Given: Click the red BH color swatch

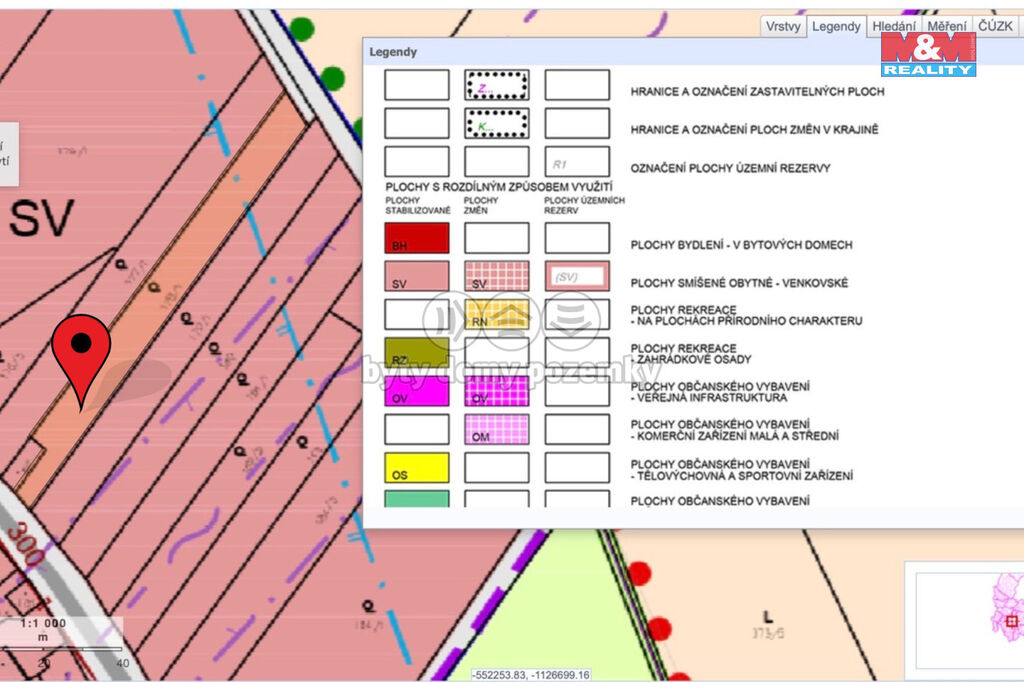Looking at the screenshot, I should 417,238.
